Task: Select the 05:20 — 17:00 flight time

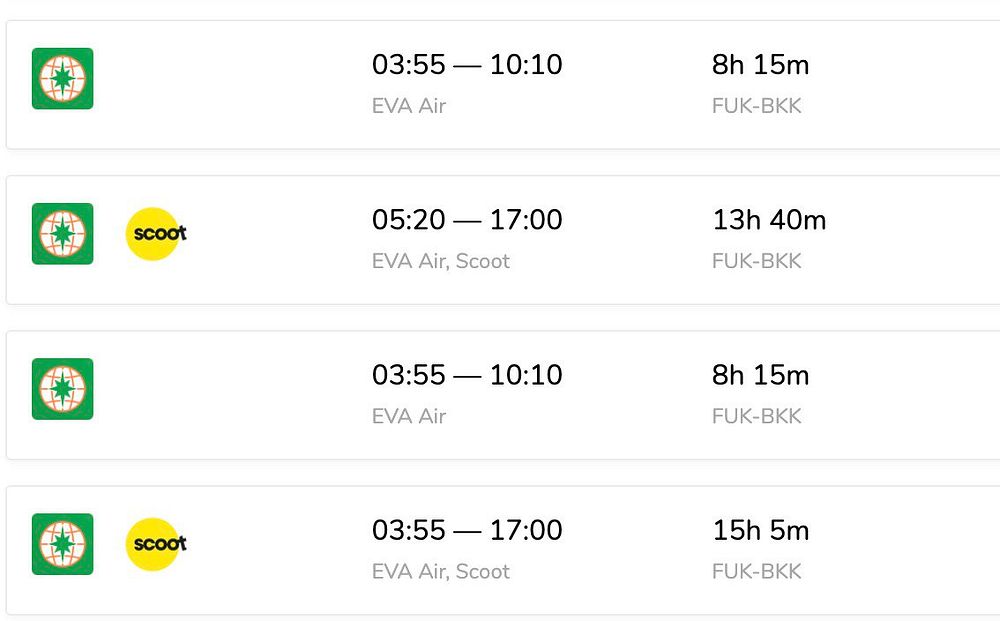Action: [x=467, y=220]
